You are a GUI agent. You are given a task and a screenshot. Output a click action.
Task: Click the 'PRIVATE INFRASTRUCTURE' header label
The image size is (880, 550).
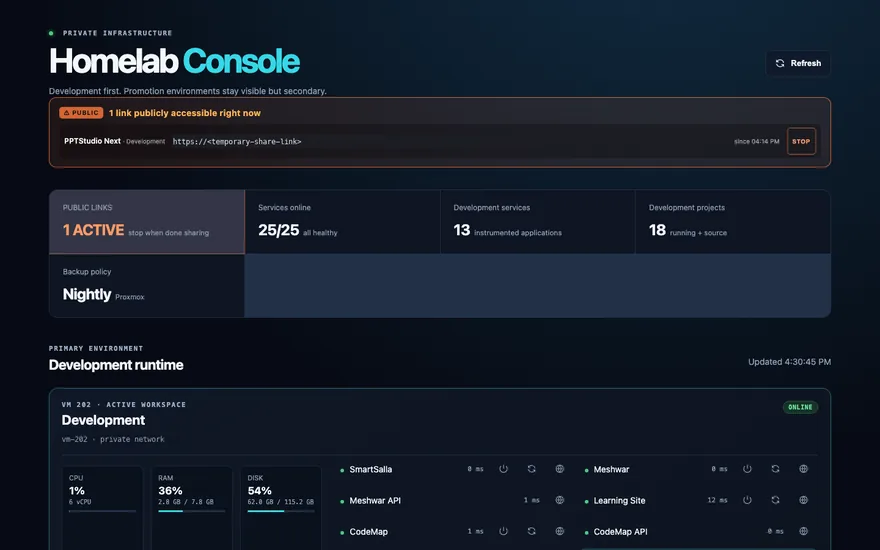(x=117, y=33)
